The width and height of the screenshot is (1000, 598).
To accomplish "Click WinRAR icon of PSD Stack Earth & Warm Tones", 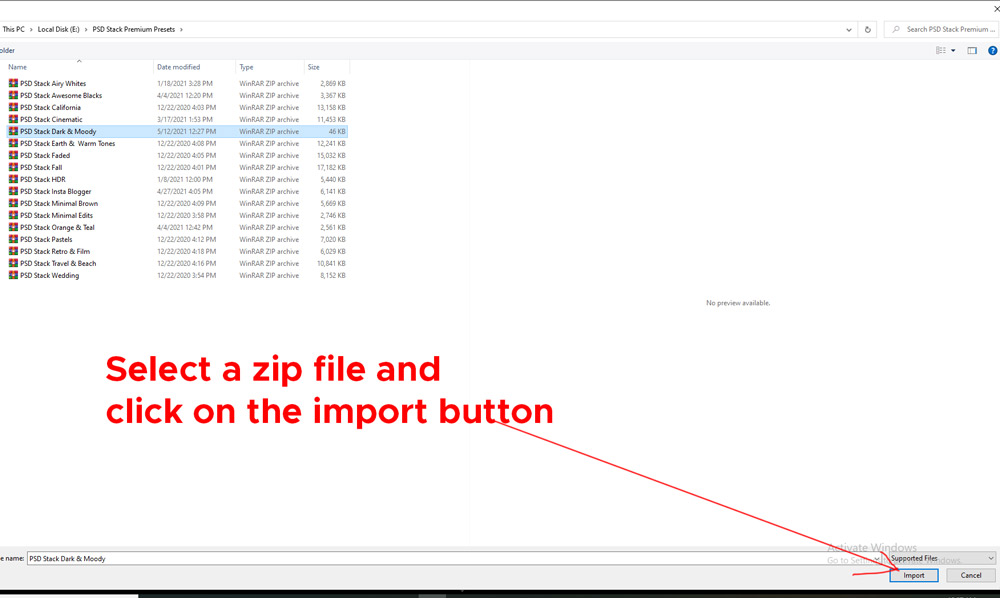I will 13,143.
